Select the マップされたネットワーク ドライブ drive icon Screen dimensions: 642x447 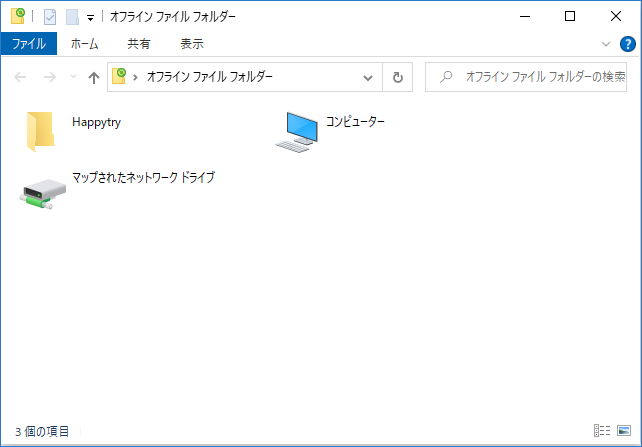click(x=43, y=194)
